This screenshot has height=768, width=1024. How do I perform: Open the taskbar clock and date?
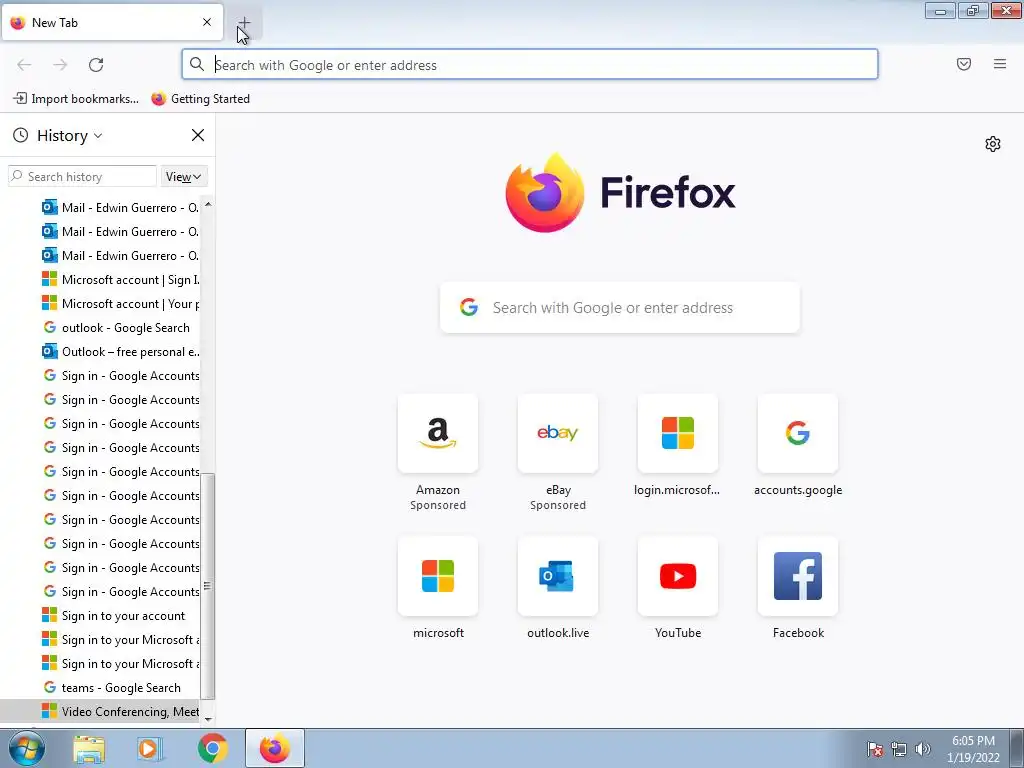point(973,749)
